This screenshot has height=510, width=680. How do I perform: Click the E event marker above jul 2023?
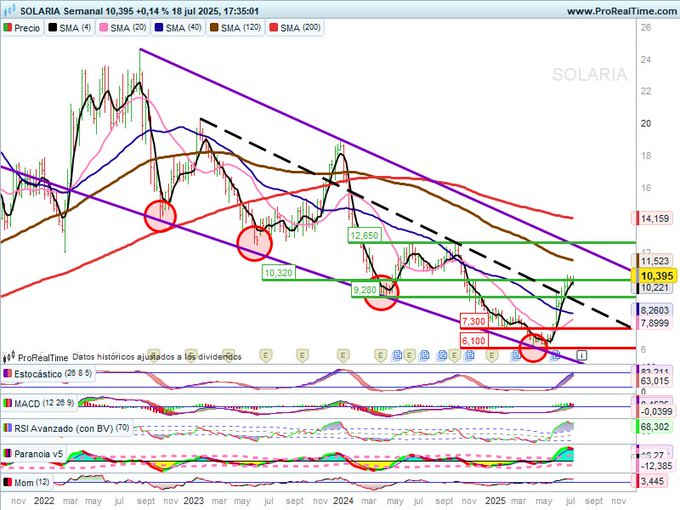(x=266, y=356)
